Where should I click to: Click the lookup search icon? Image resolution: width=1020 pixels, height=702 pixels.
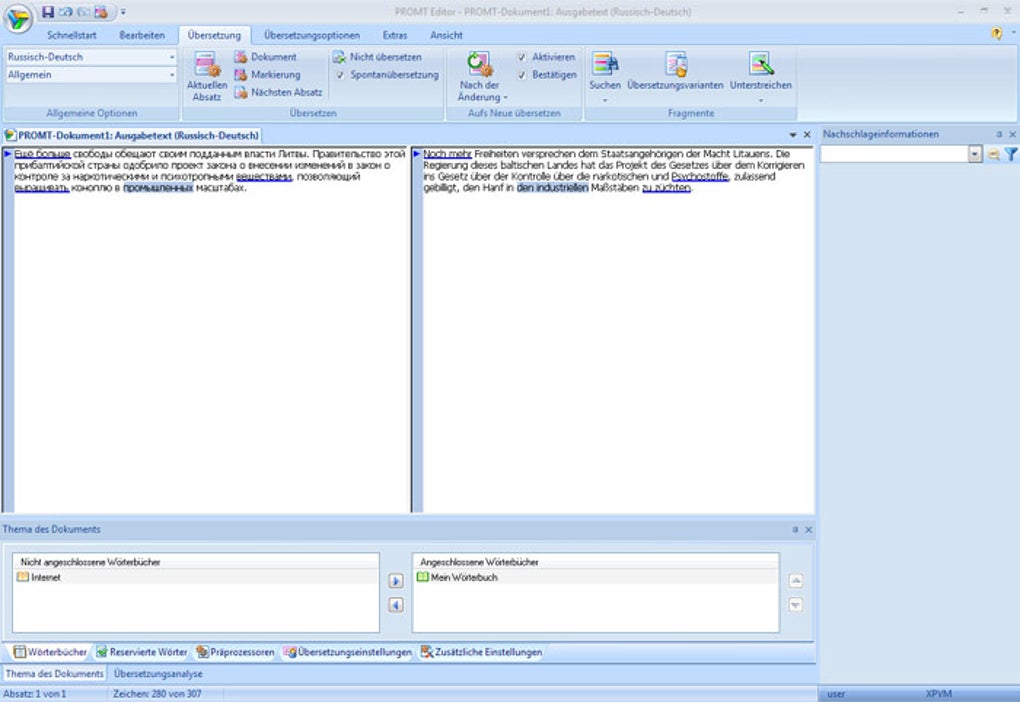994,154
